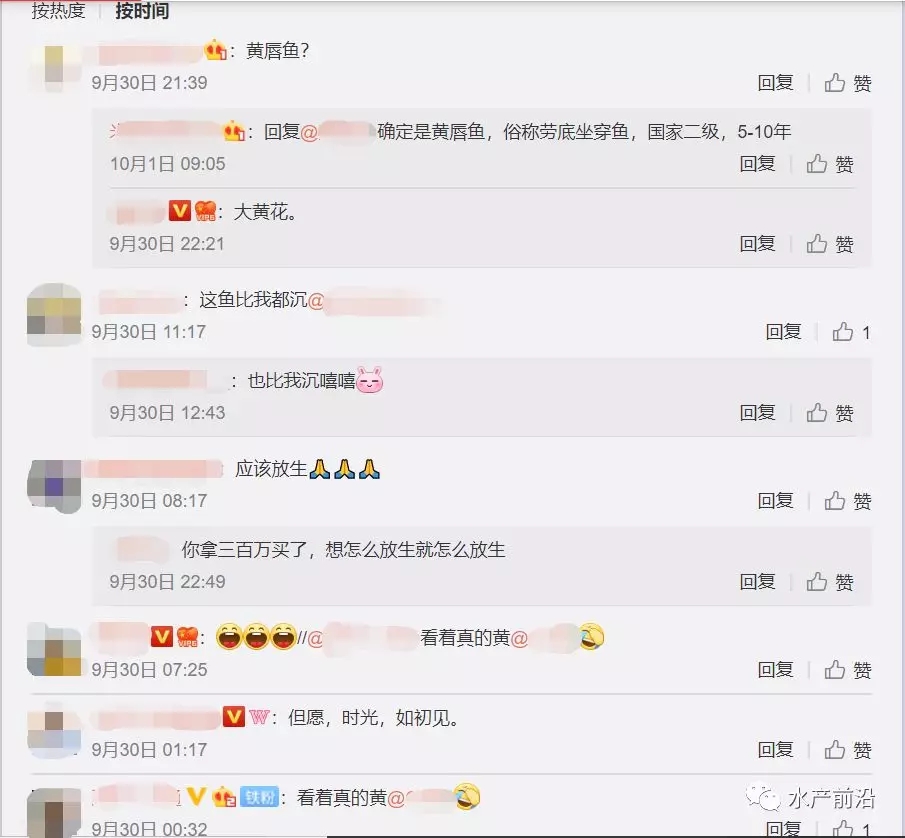Image resolution: width=905 pixels, height=838 pixels.
Task: Reply to the 大黄花 comment
Action: [757, 244]
